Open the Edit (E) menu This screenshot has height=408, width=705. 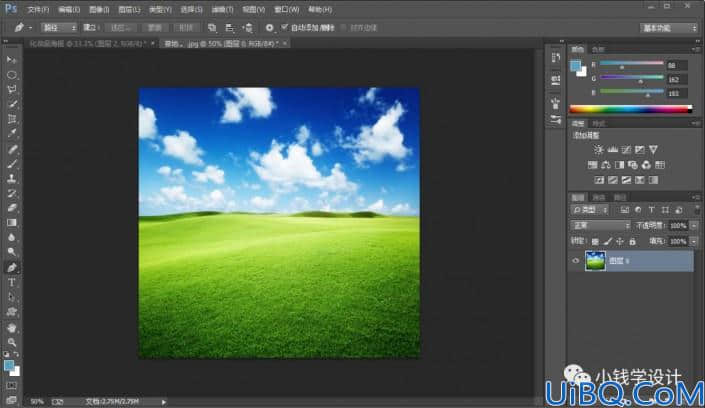pyautogui.click(x=69, y=9)
